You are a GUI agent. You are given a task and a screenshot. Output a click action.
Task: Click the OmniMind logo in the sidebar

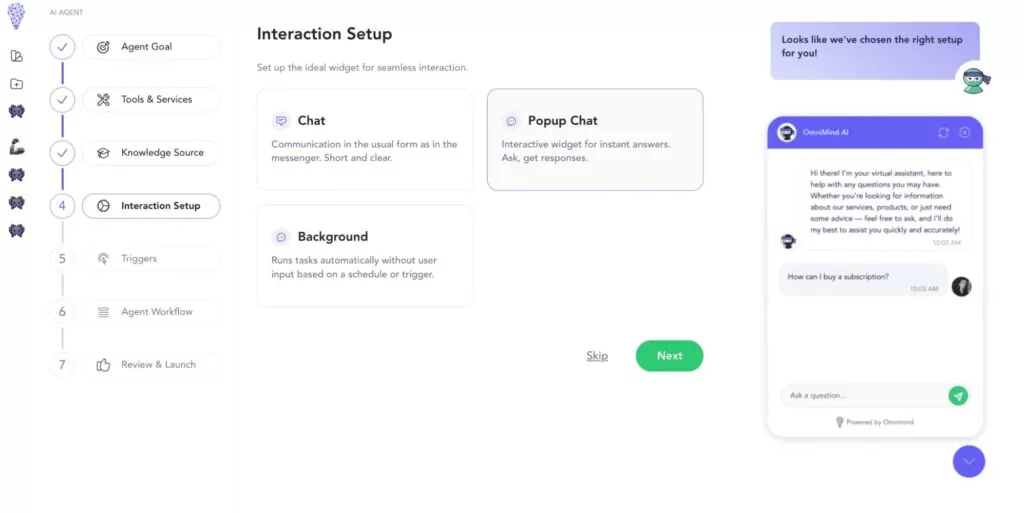click(16, 15)
